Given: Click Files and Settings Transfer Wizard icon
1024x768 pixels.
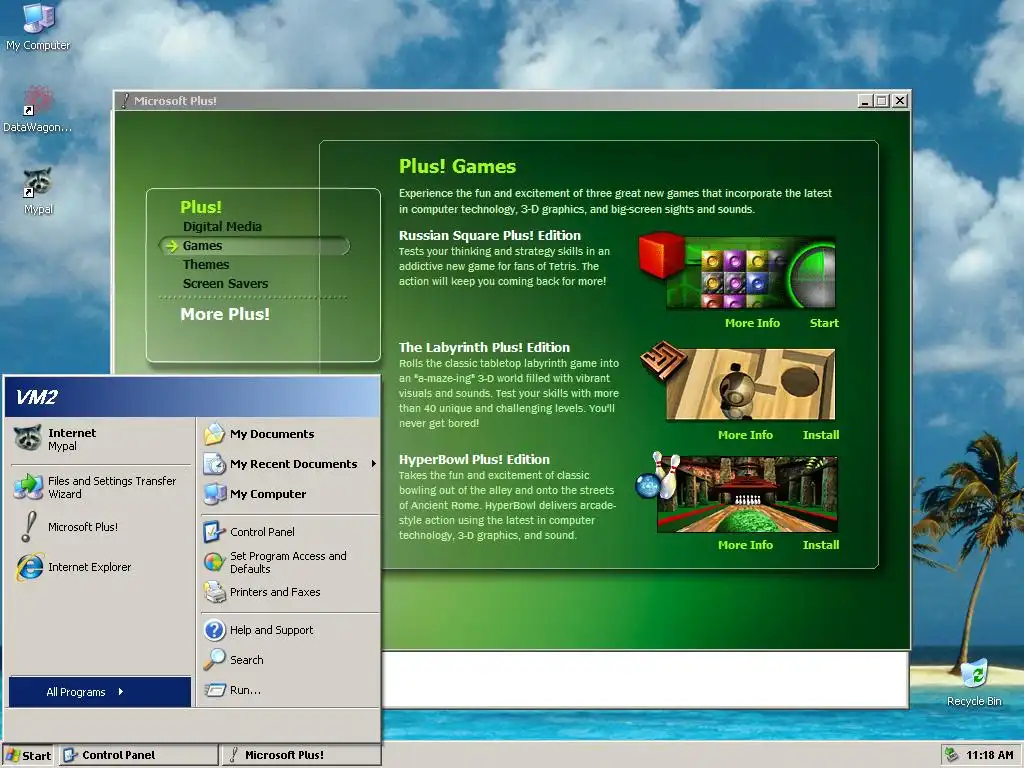Looking at the screenshot, I should coord(28,487).
